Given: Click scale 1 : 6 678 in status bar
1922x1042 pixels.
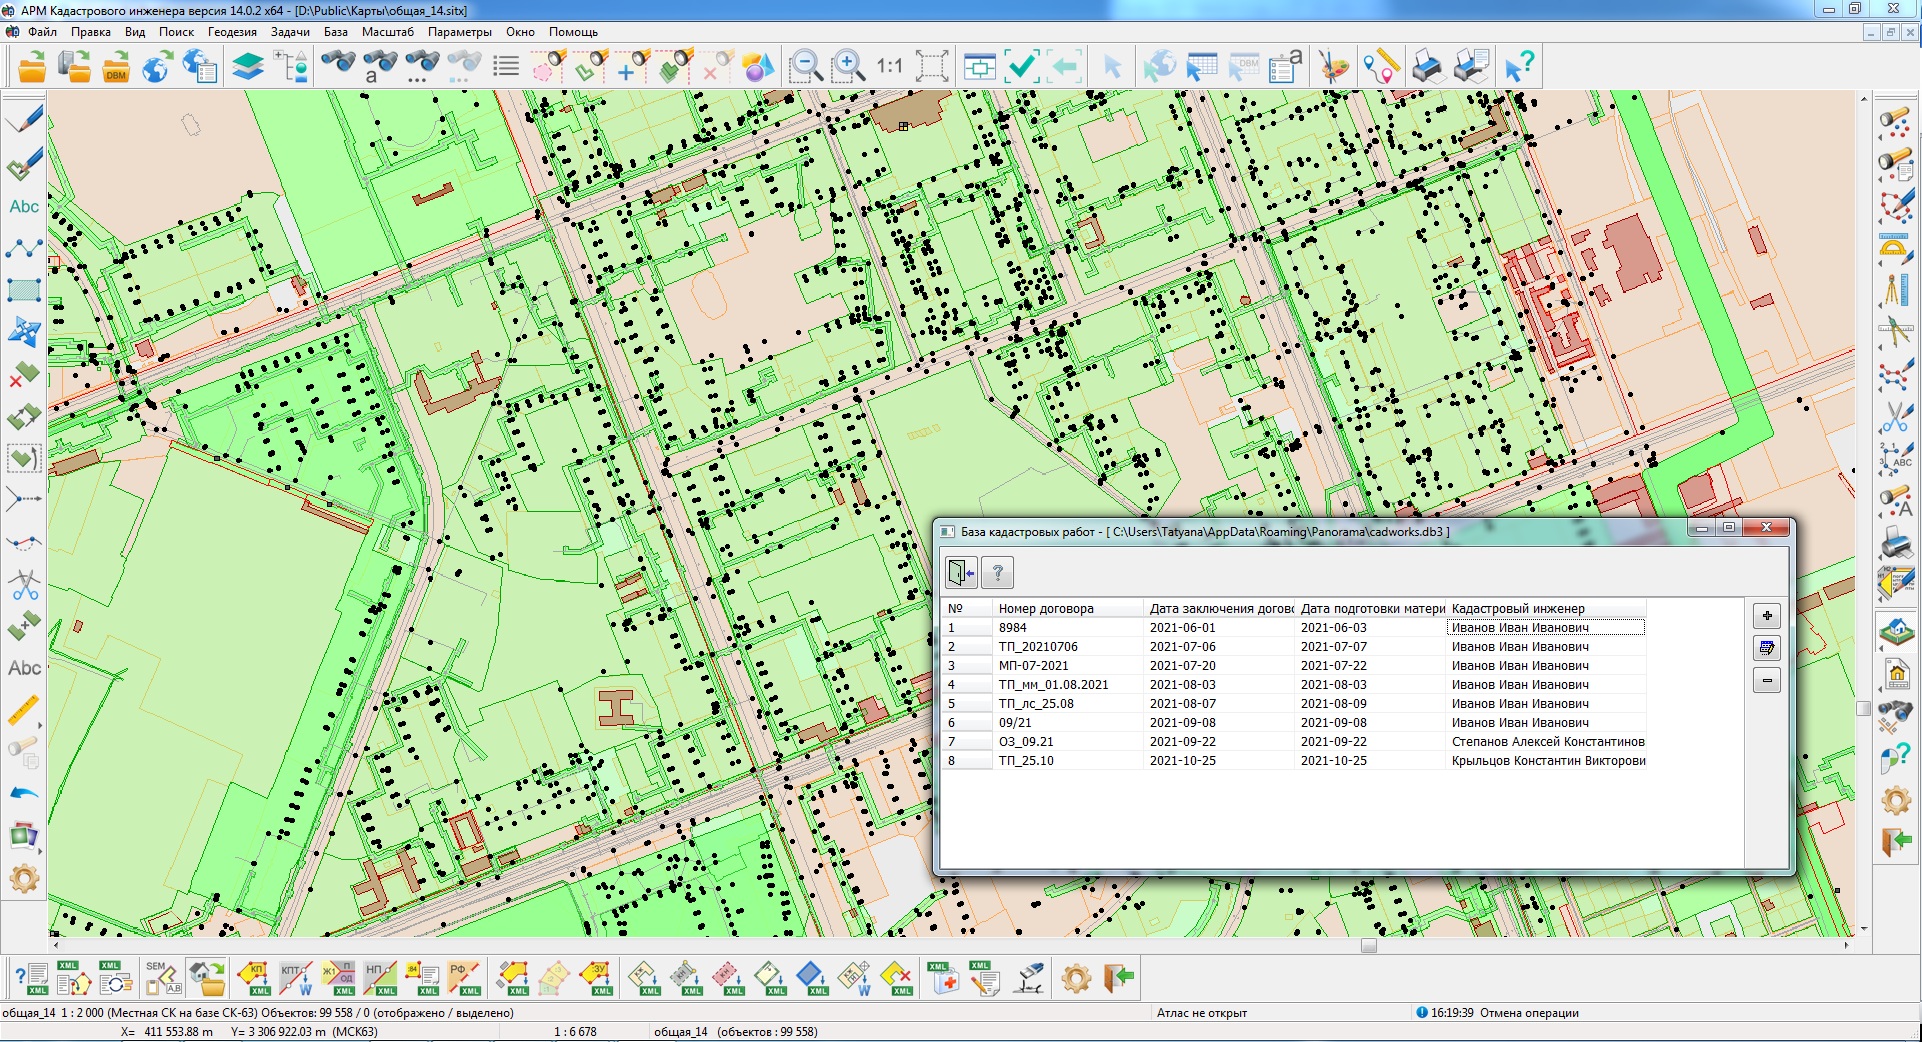Looking at the screenshot, I should click(575, 1032).
